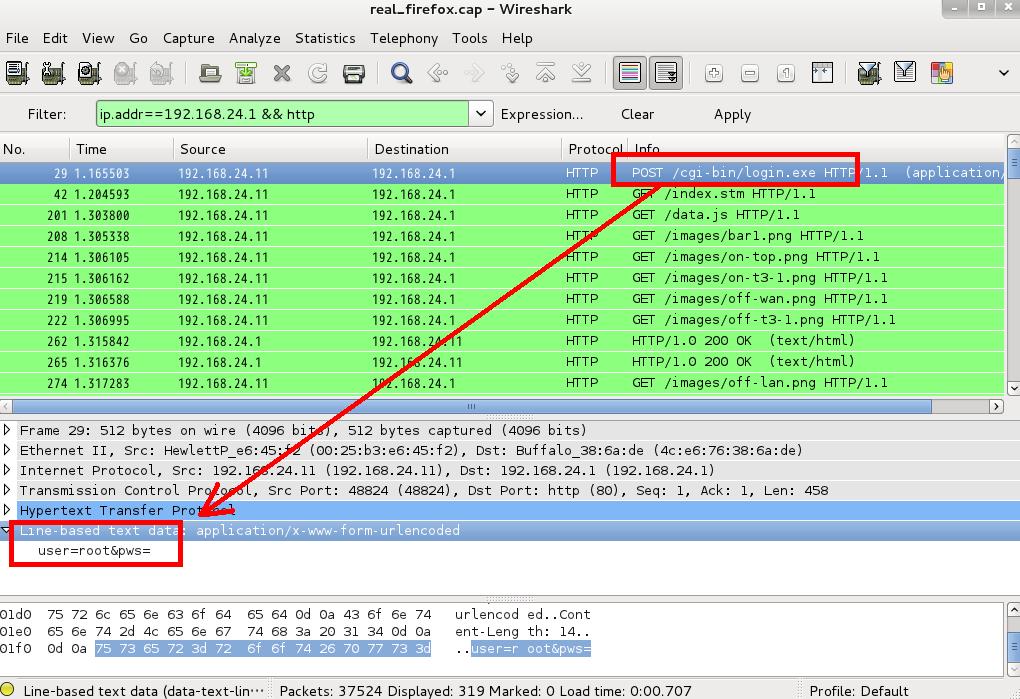The width and height of the screenshot is (1020, 699).
Task: Click the Expression... button
Action: (542, 114)
